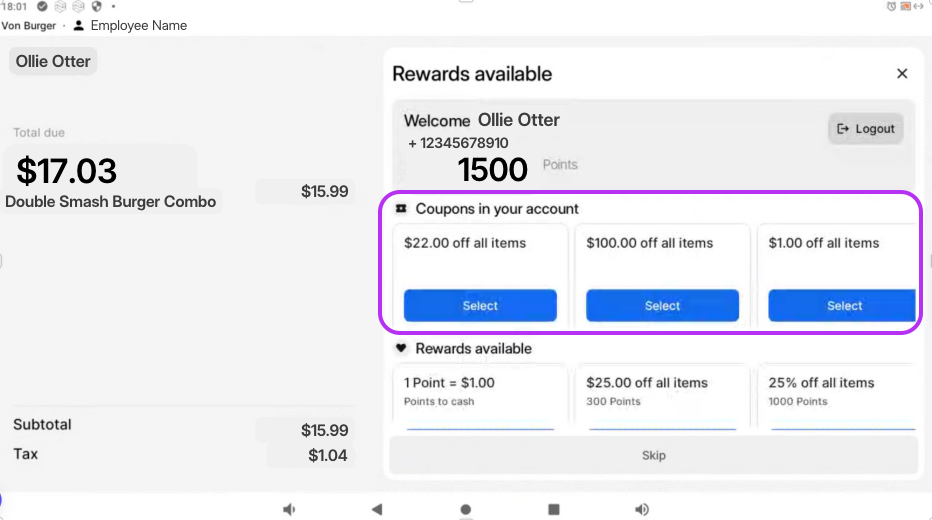Skip the rewards selection
Image resolution: width=932 pixels, height=520 pixels.
coord(653,455)
